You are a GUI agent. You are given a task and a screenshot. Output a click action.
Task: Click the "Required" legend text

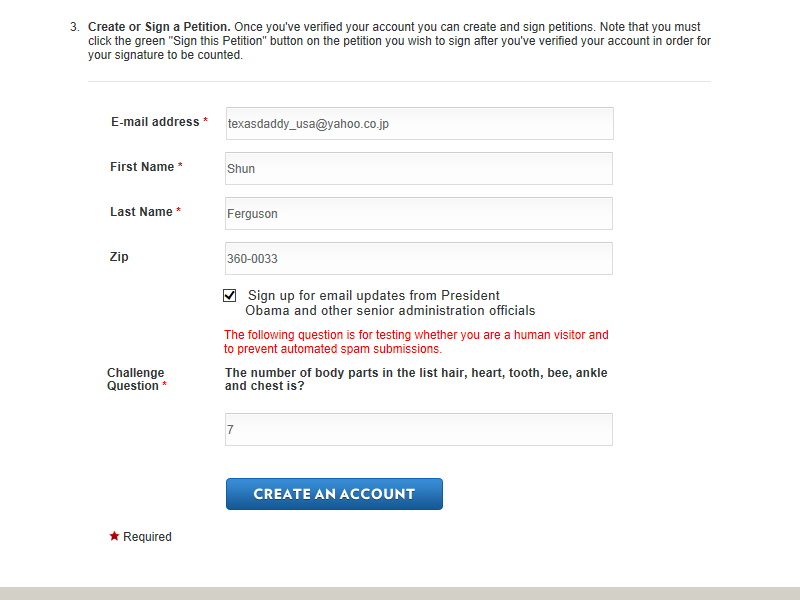pyautogui.click(x=147, y=537)
